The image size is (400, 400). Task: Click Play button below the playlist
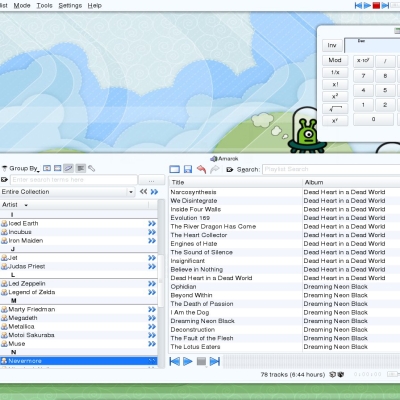(188, 361)
